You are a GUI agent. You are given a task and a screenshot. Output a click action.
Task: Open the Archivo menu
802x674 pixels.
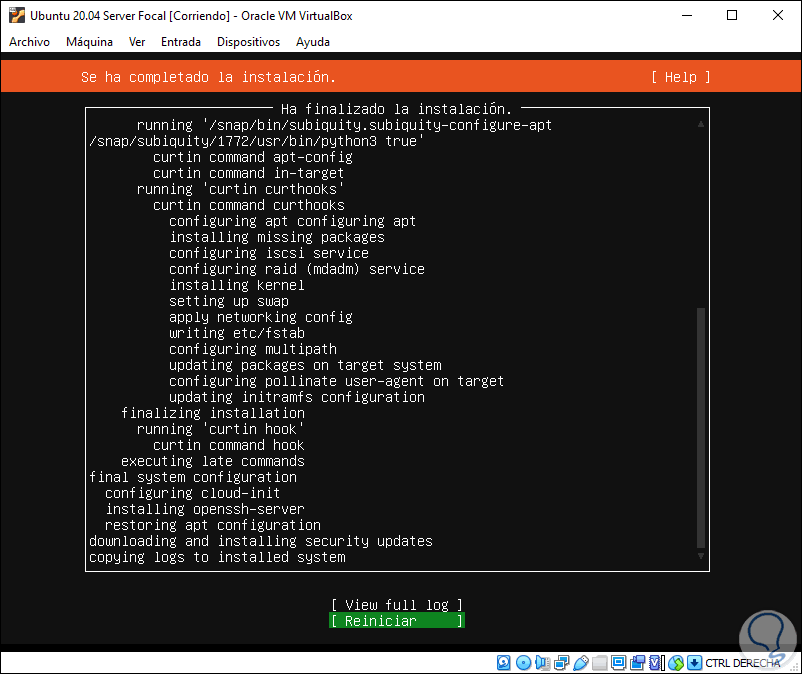pos(29,42)
